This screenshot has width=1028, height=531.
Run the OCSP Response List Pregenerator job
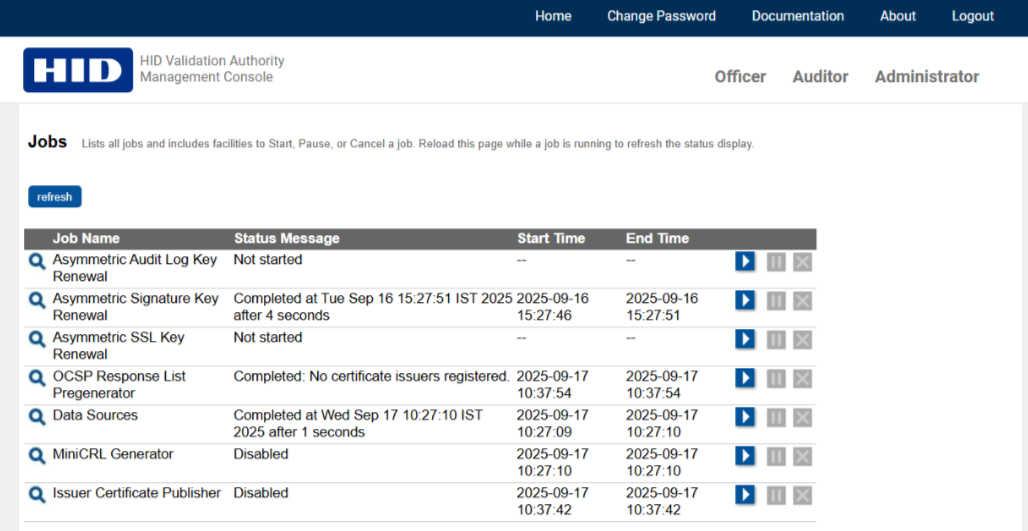(745, 378)
